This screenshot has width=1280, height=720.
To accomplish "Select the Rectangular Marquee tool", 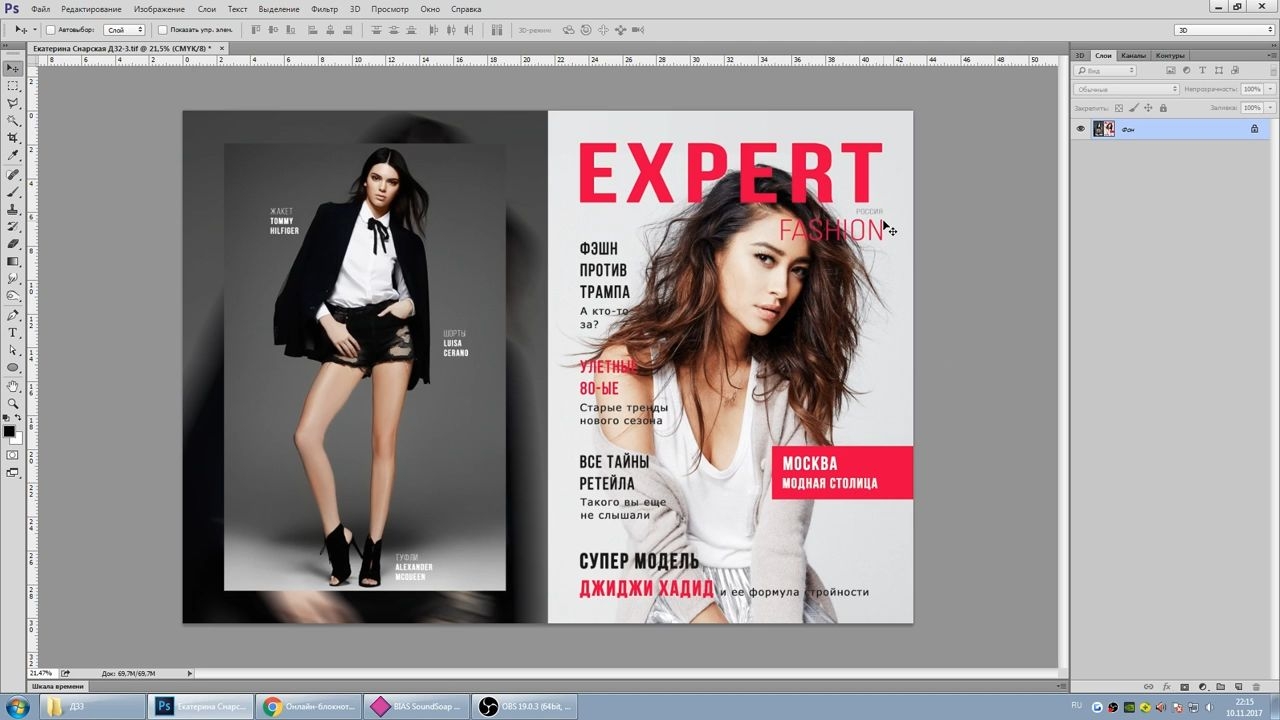I will [13, 86].
